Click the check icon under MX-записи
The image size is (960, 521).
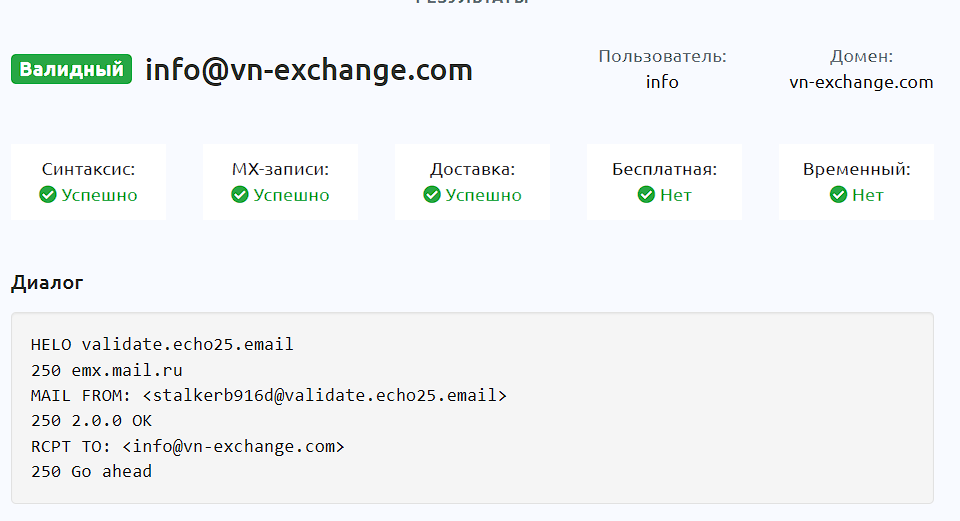(239, 195)
